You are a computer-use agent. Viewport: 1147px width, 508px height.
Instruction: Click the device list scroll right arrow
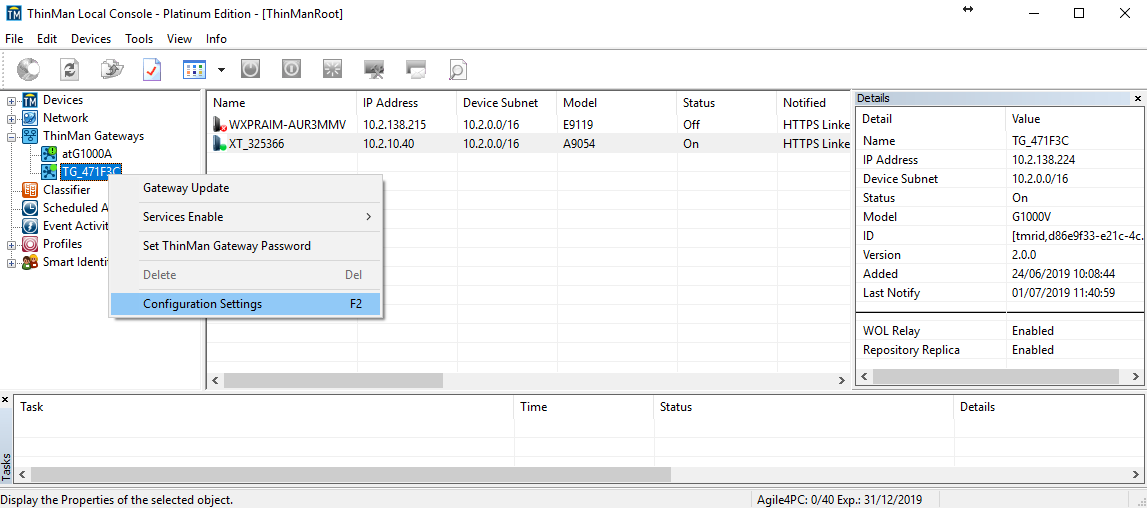(841, 381)
